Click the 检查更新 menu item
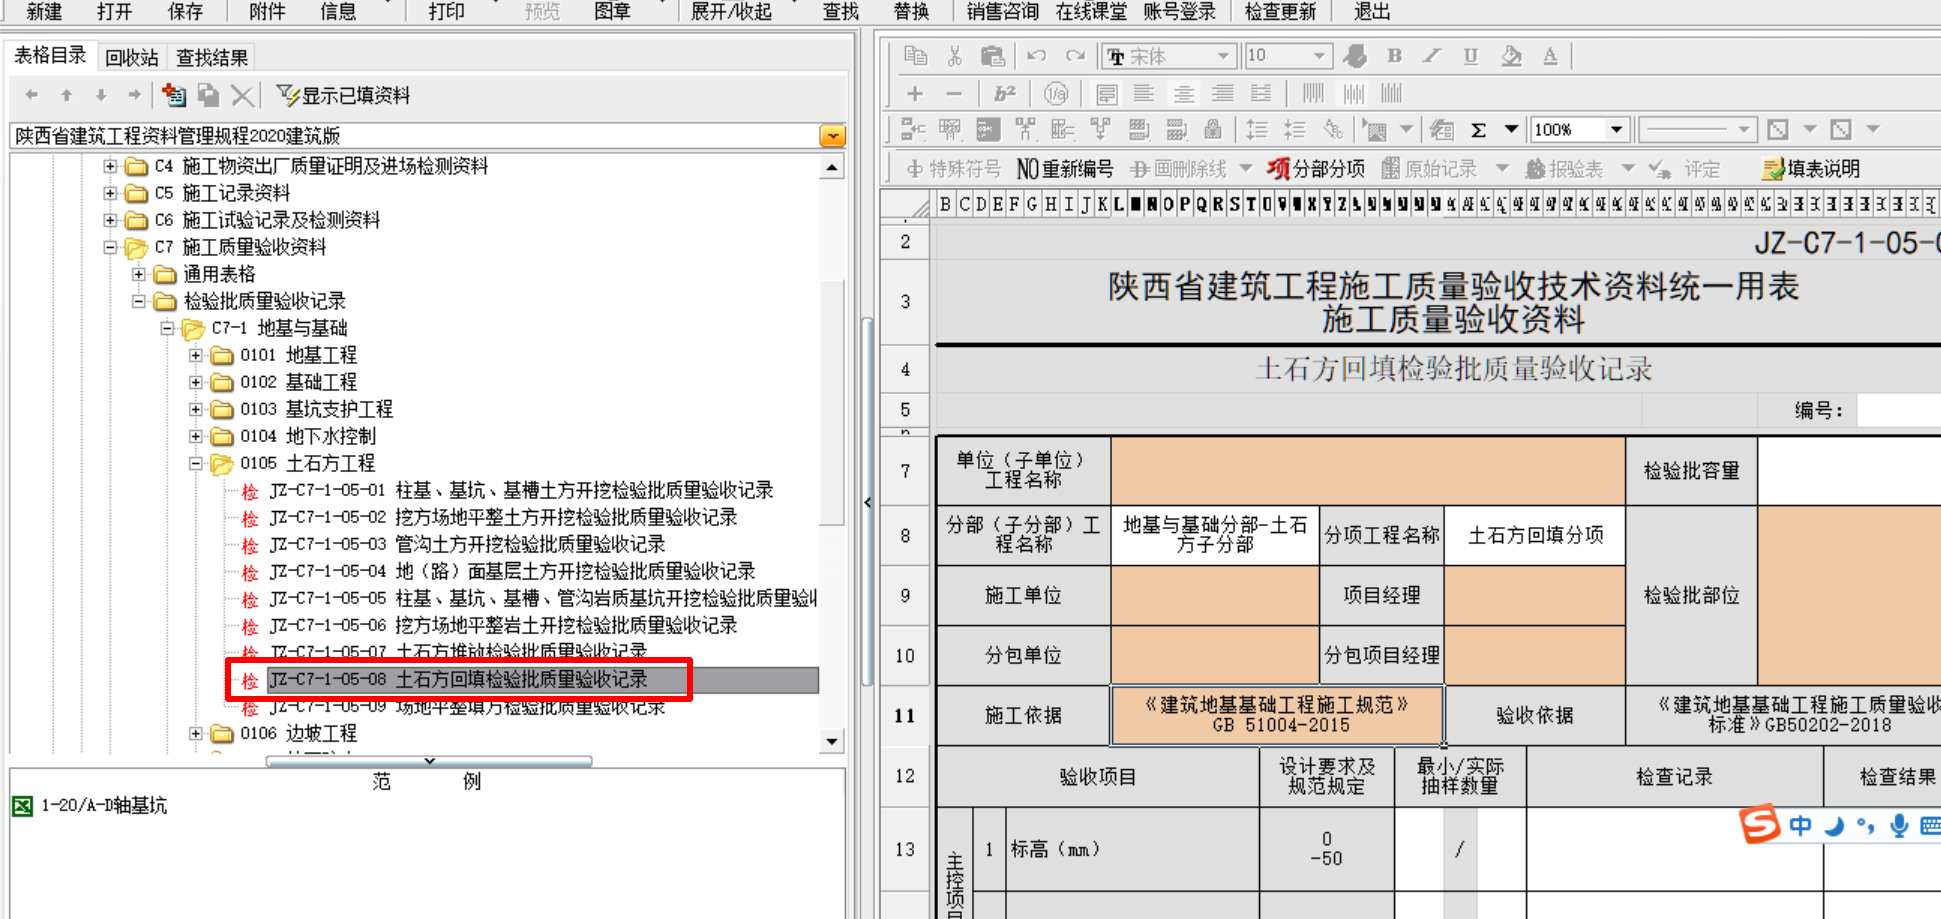 [x=1280, y=11]
